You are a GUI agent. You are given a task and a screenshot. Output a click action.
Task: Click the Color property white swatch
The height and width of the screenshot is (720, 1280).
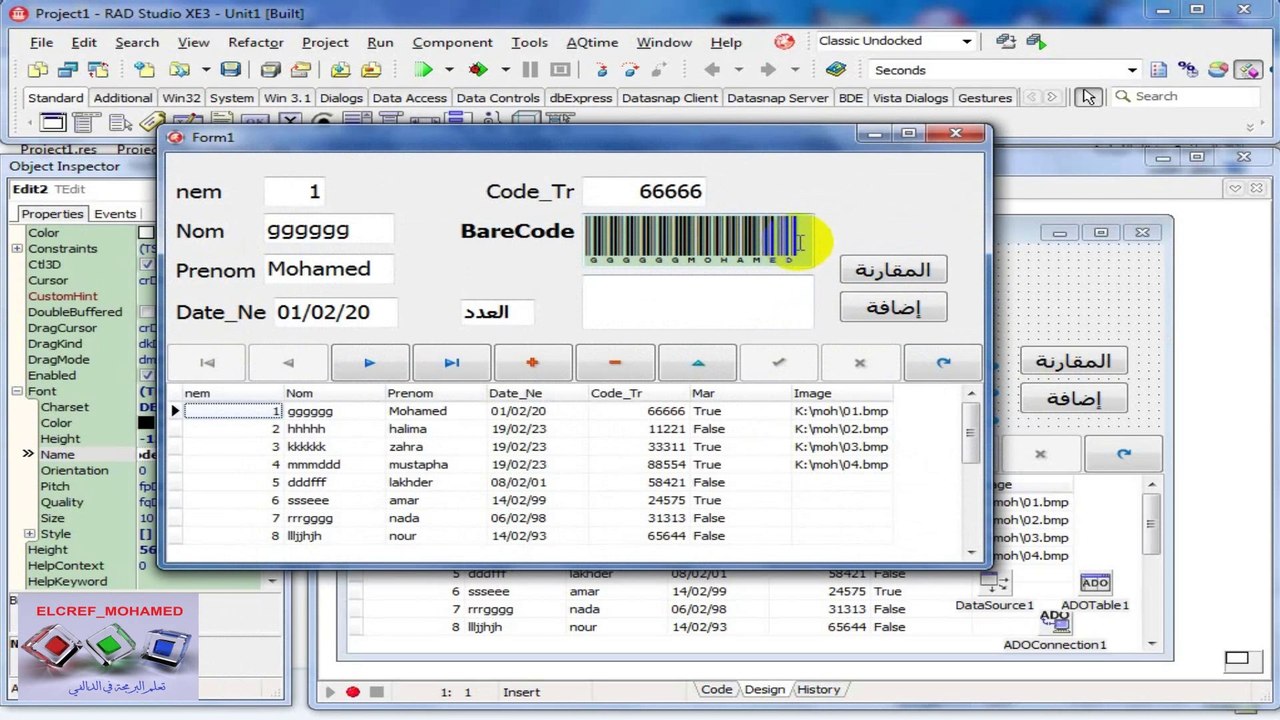coord(146,233)
